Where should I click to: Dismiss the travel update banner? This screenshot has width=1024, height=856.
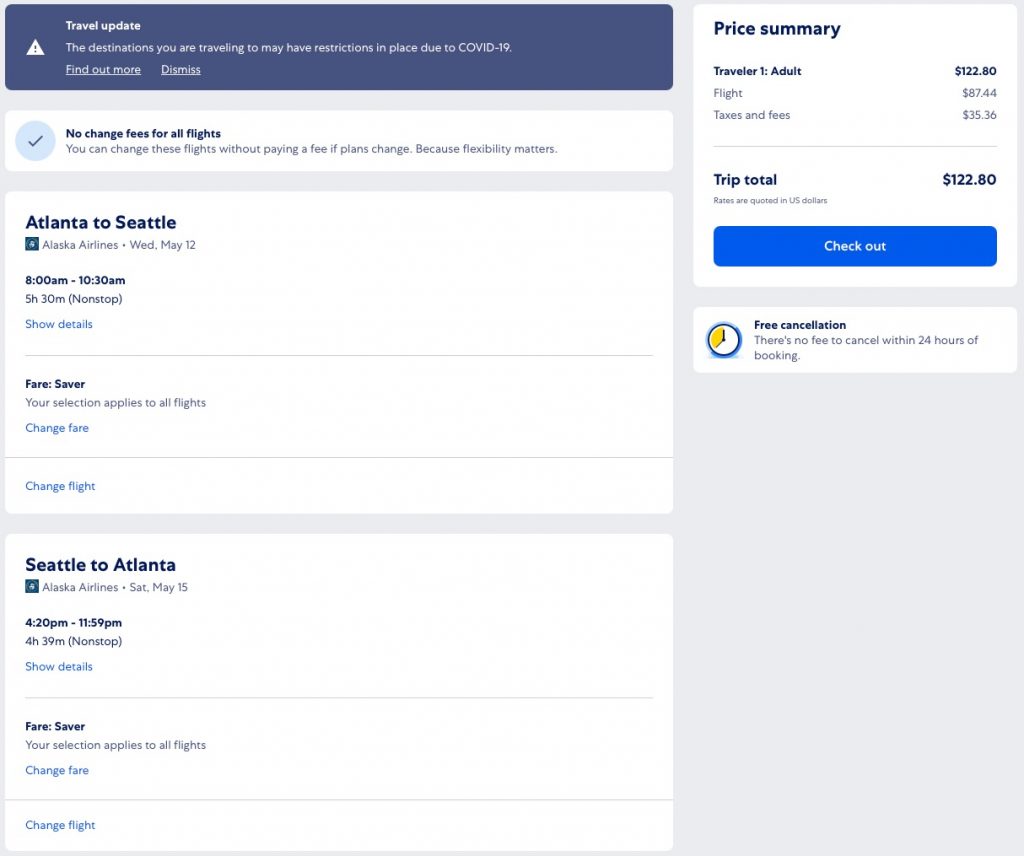point(181,70)
